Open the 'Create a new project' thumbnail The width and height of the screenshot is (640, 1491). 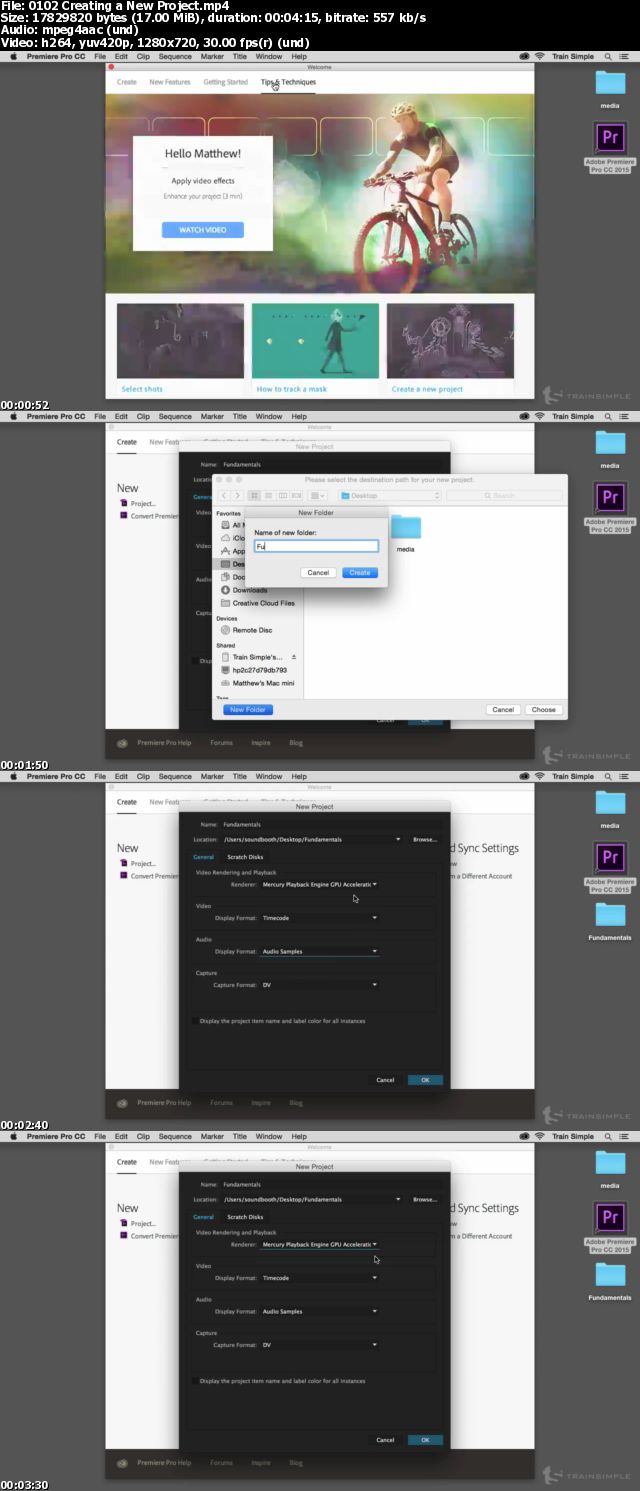click(x=450, y=341)
